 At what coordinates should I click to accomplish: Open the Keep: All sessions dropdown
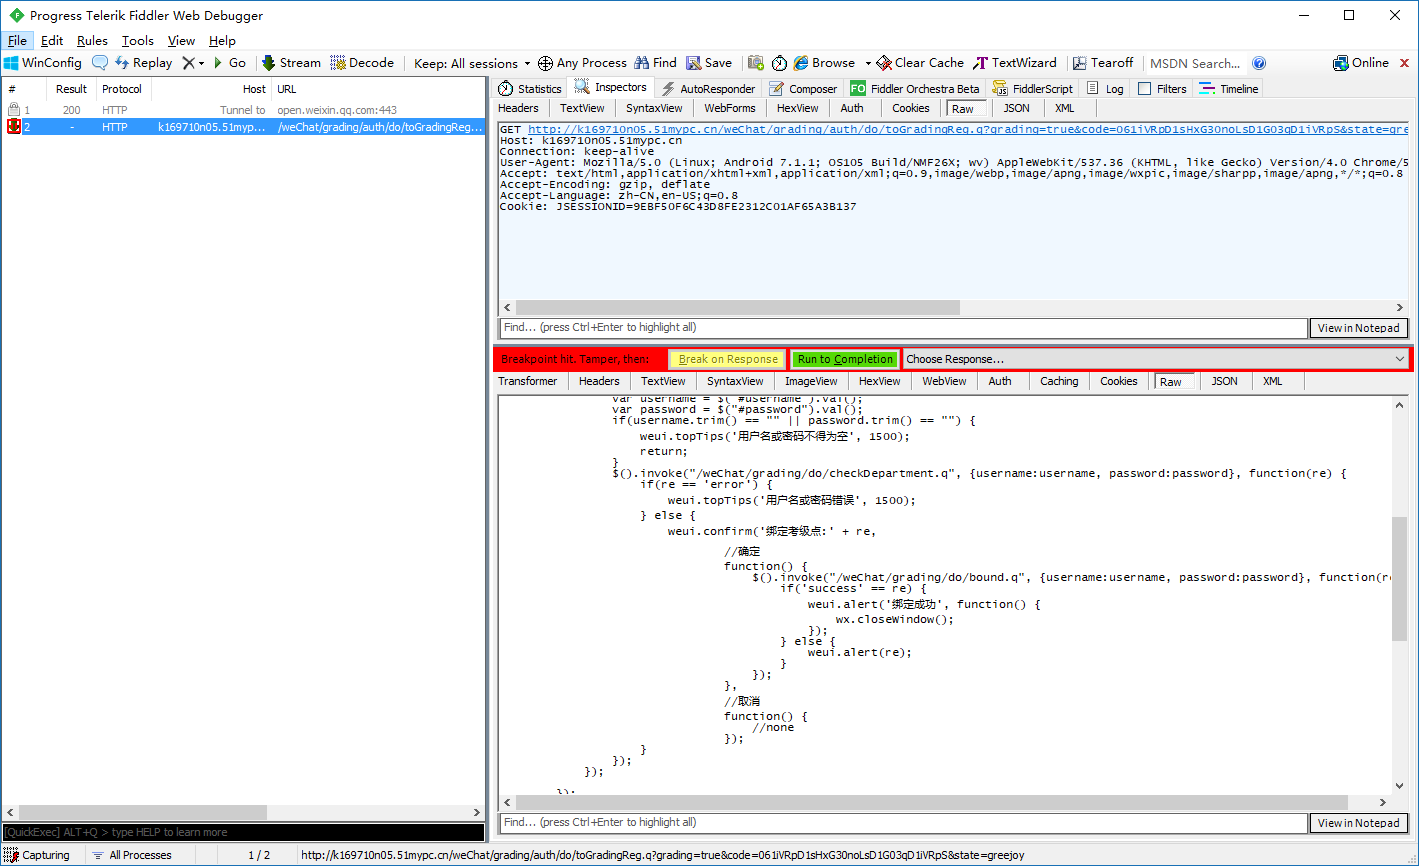472,63
